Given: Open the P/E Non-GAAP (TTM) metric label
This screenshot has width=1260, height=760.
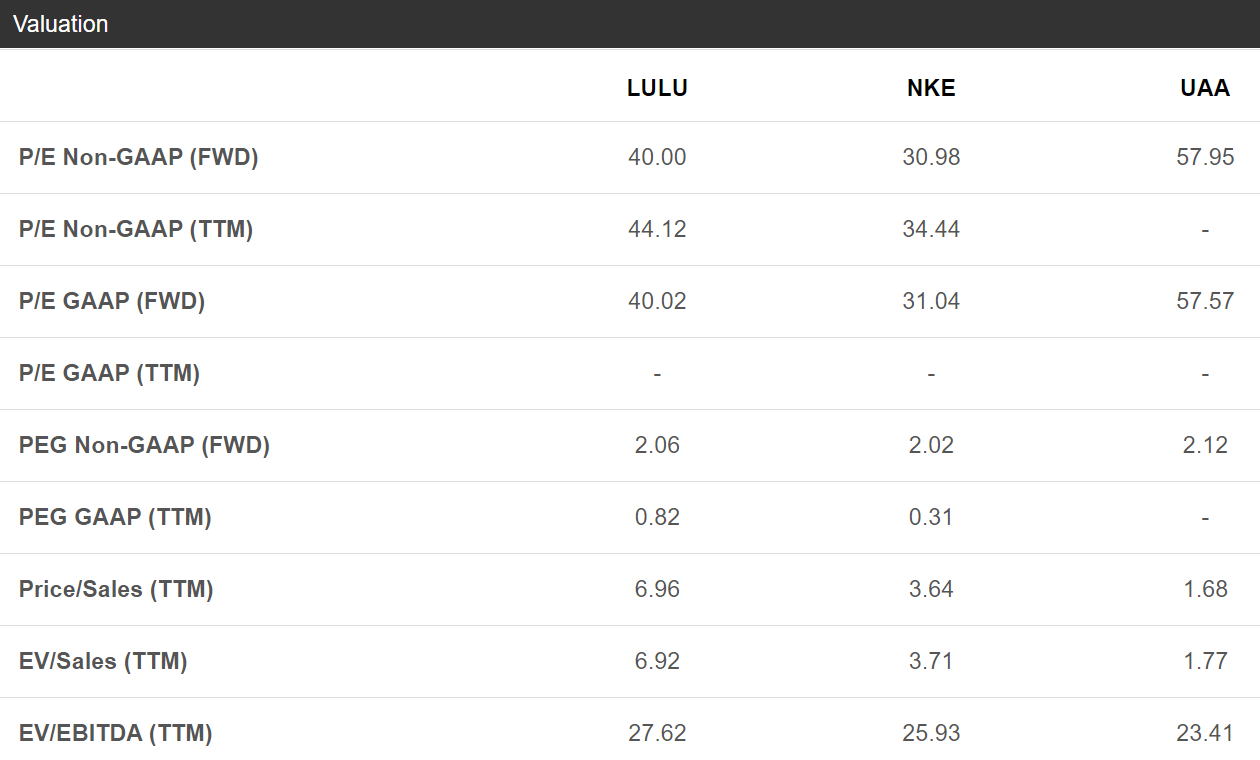Looking at the screenshot, I should (x=136, y=229).
